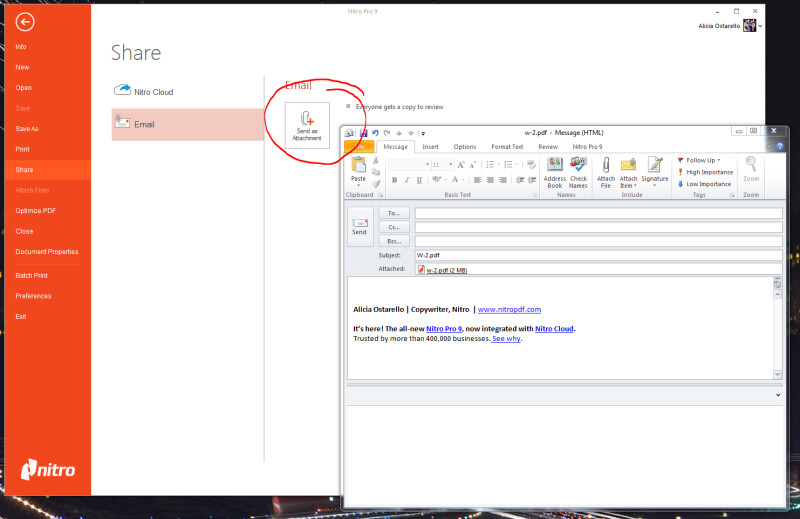Image resolution: width=800 pixels, height=519 pixels.
Task: Click Grow Font icon
Action: pyautogui.click(x=461, y=164)
